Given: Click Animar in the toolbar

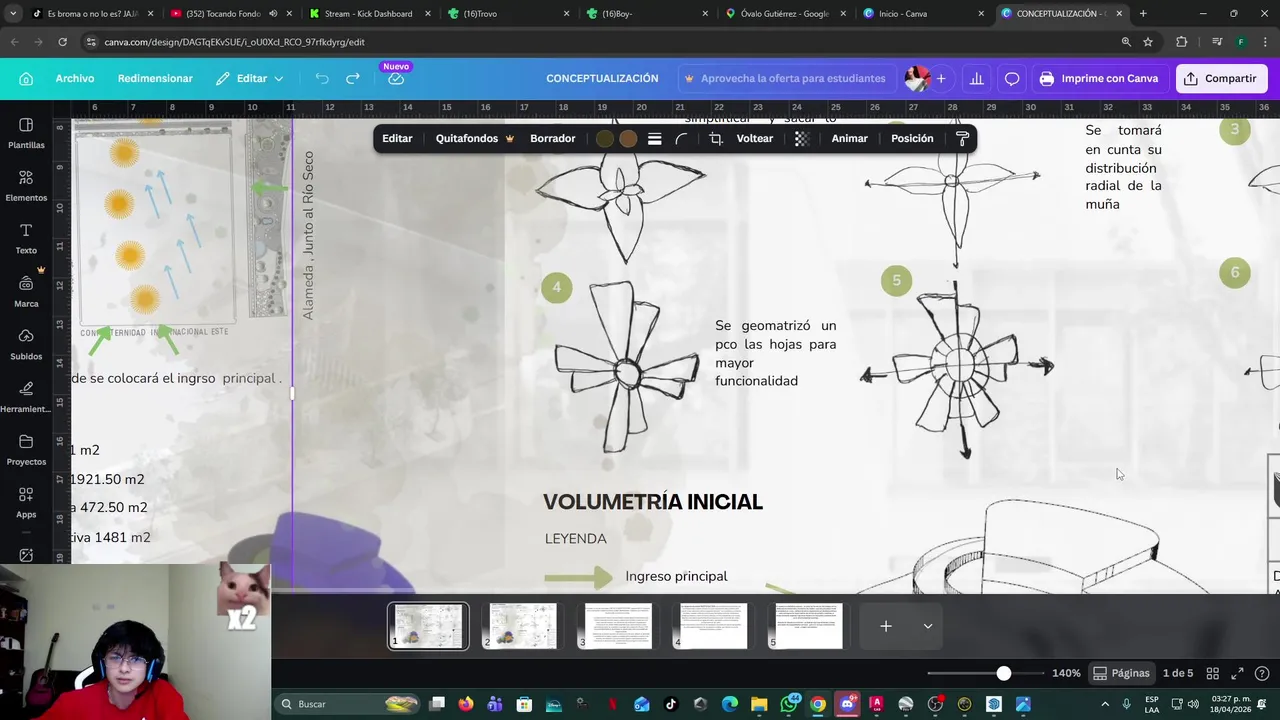Looking at the screenshot, I should click(x=850, y=139).
